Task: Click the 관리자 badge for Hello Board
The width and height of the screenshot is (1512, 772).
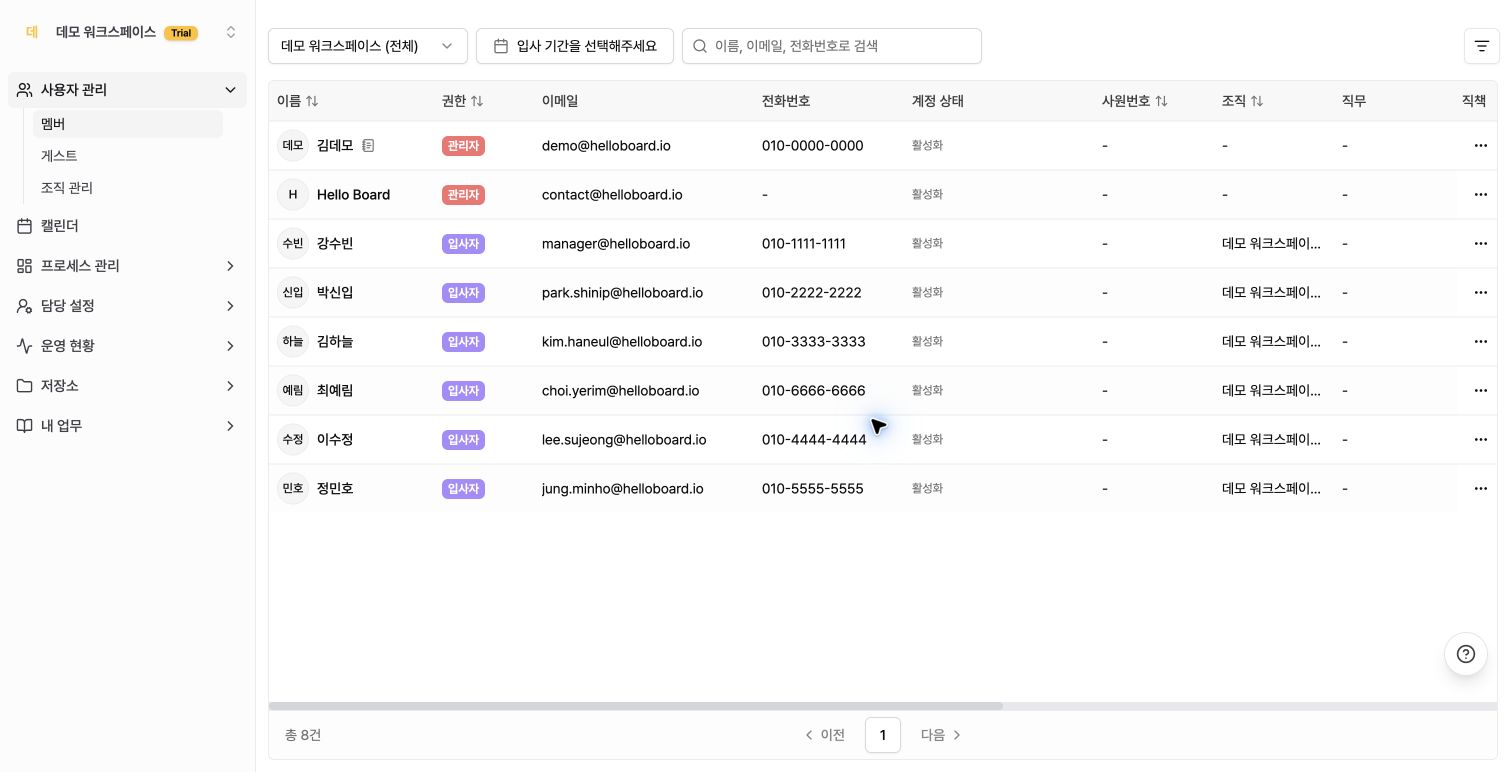Action: (463, 195)
